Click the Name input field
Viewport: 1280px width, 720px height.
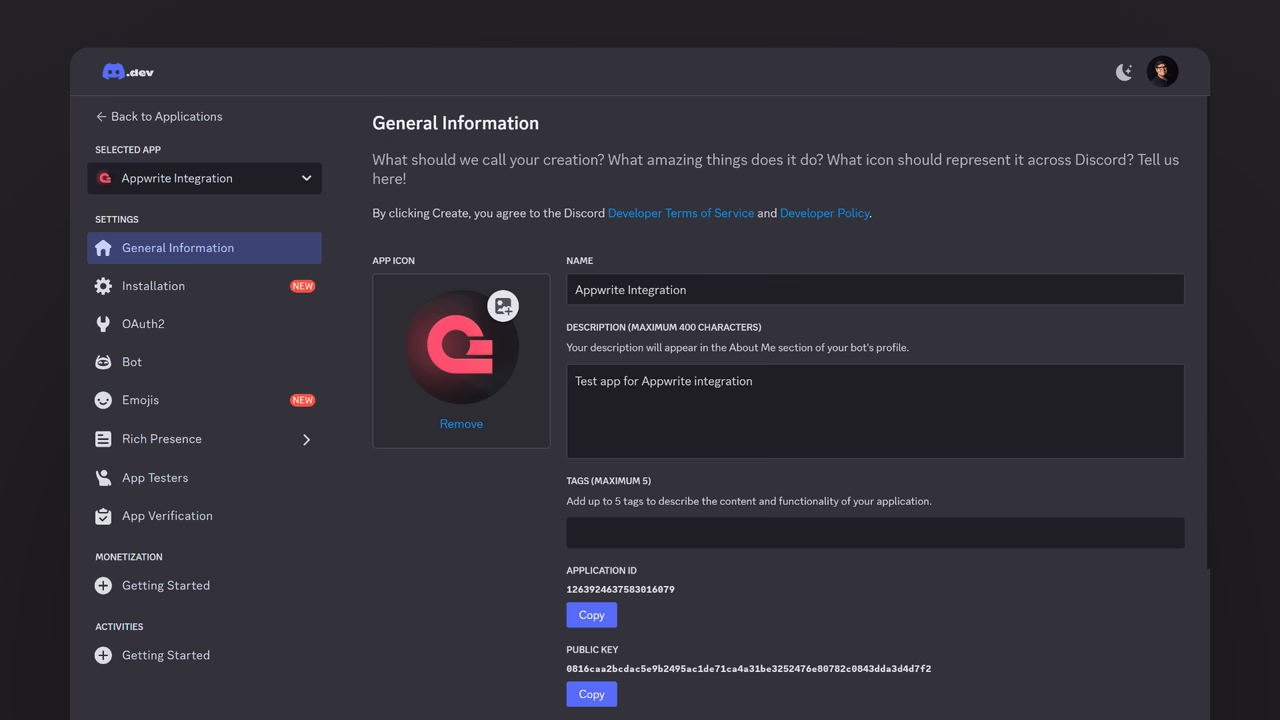[875, 290]
